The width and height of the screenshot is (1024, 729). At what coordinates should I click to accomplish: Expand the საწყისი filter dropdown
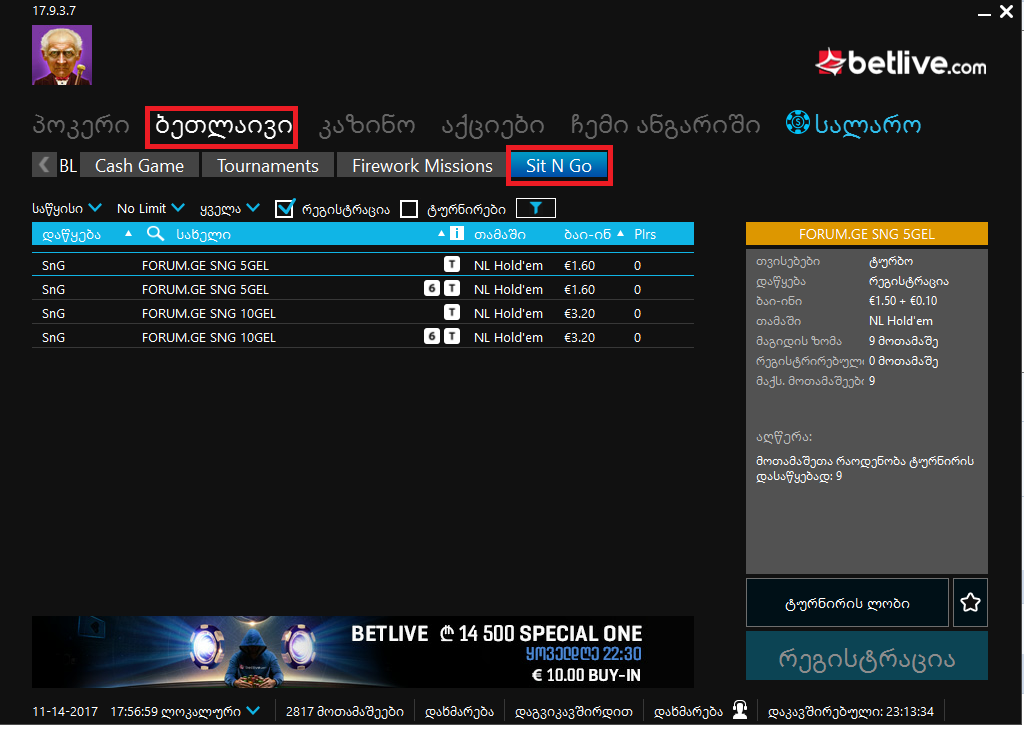click(x=67, y=208)
